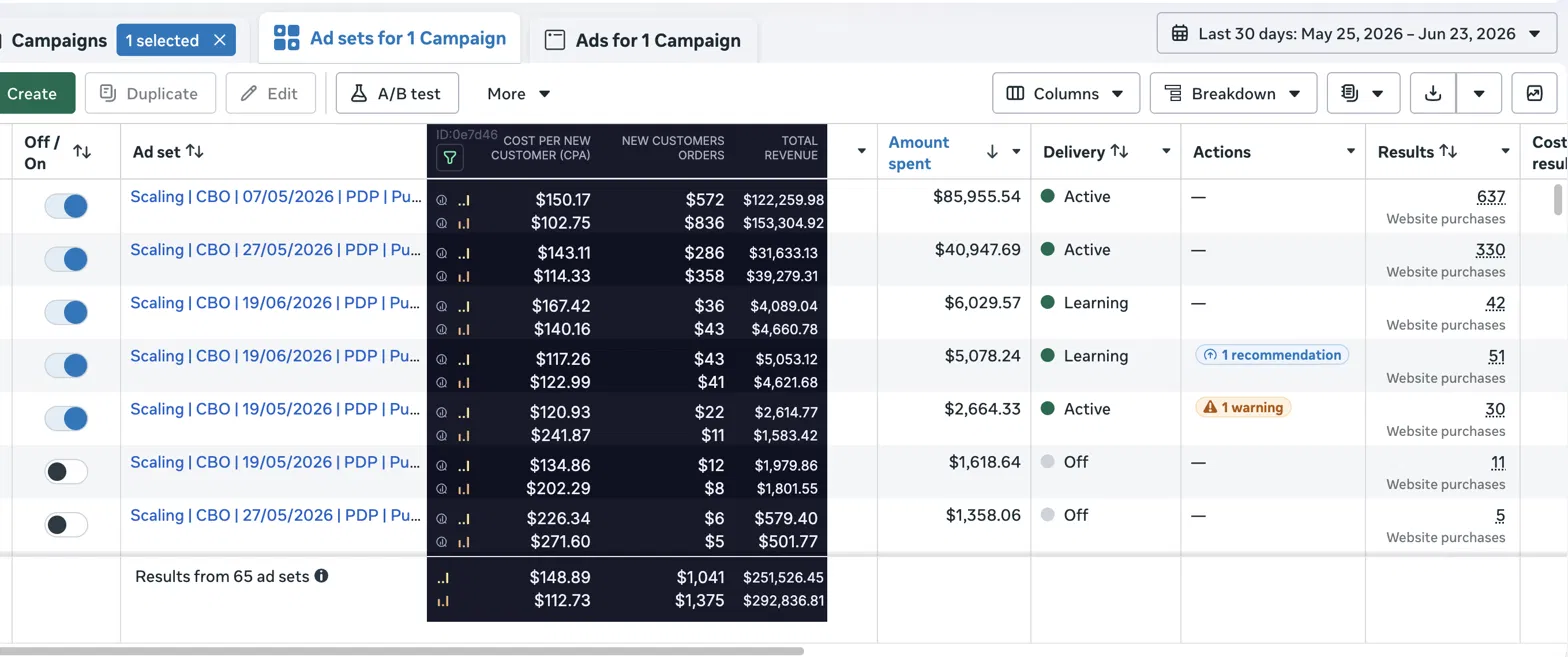Click the bar chart icon beside the $117.26 CPA
This screenshot has height=657, width=1568.
tap(464, 359)
